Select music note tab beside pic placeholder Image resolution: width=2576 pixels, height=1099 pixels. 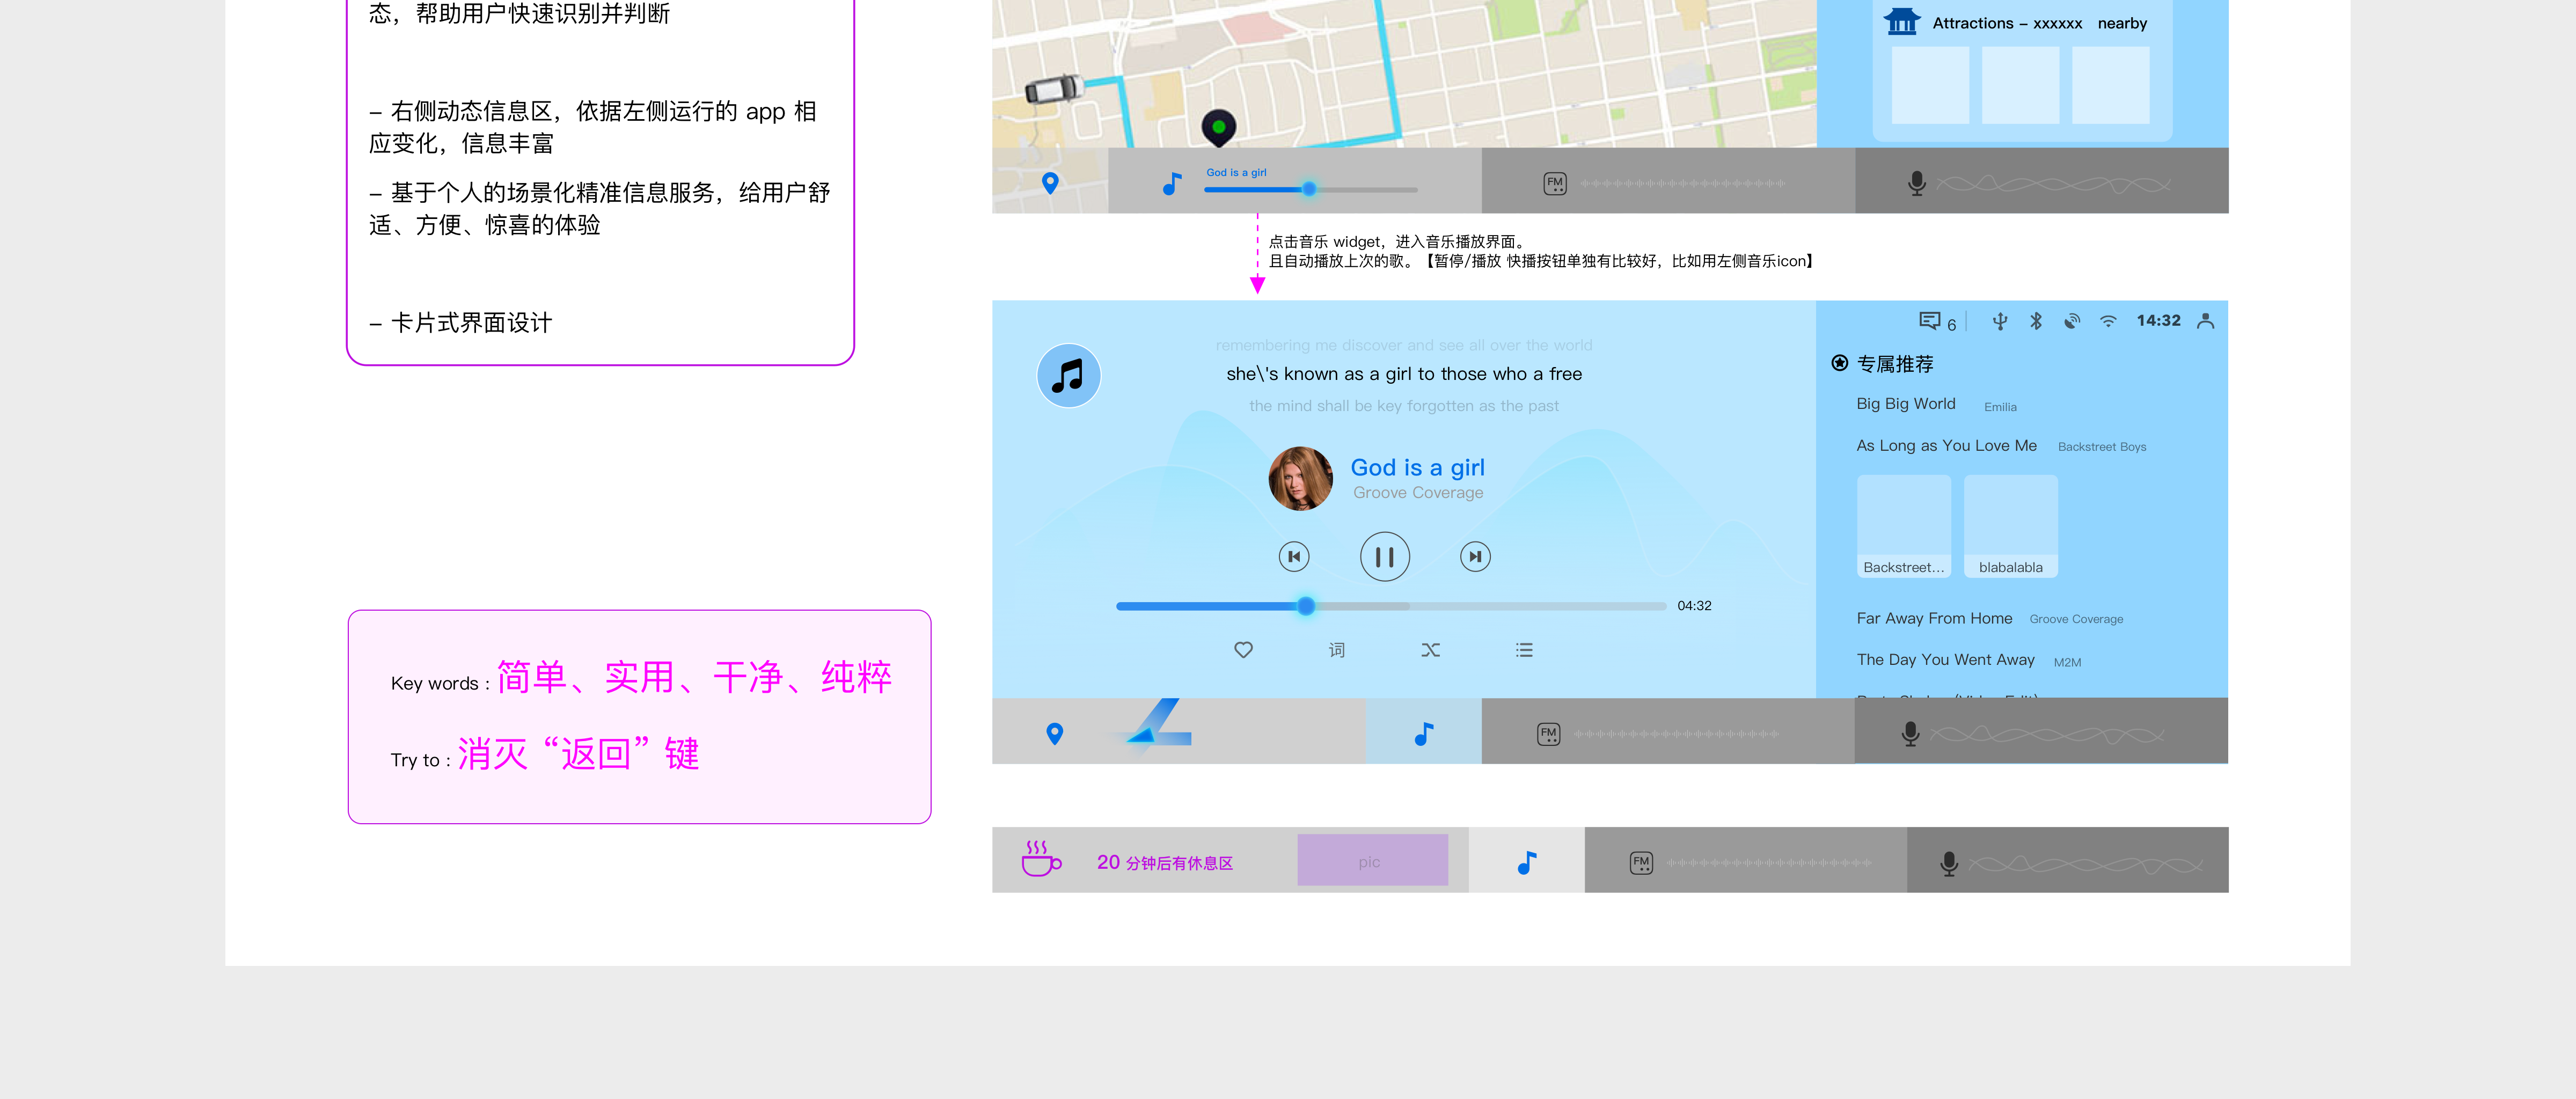coord(1526,861)
